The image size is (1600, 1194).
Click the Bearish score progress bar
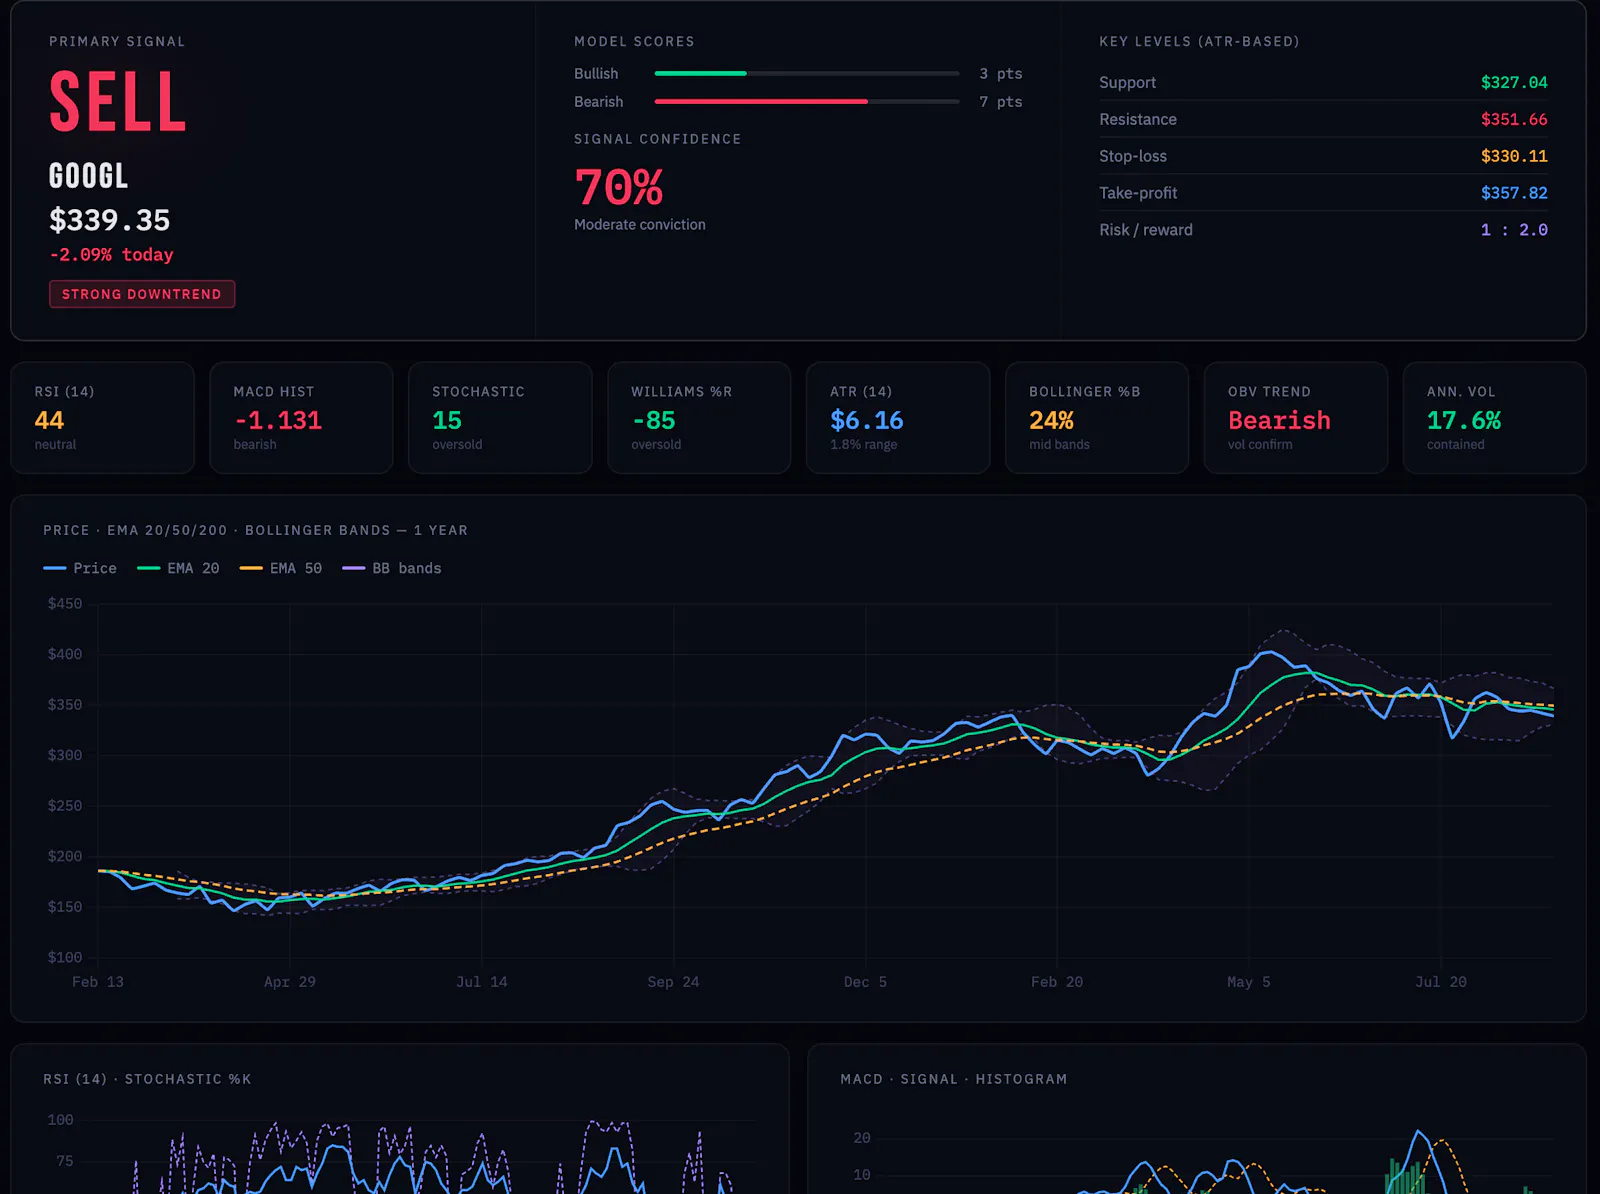[806, 102]
